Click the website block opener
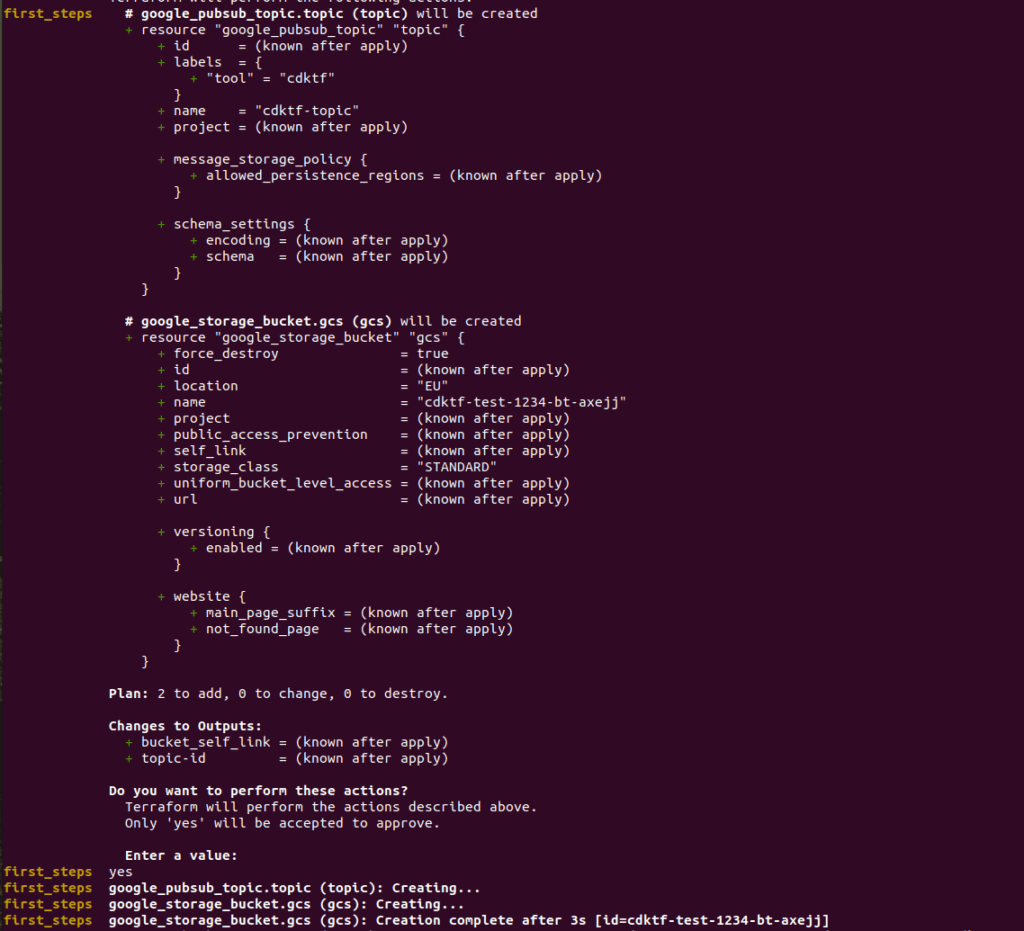The height and width of the screenshot is (931, 1024). click(202, 596)
